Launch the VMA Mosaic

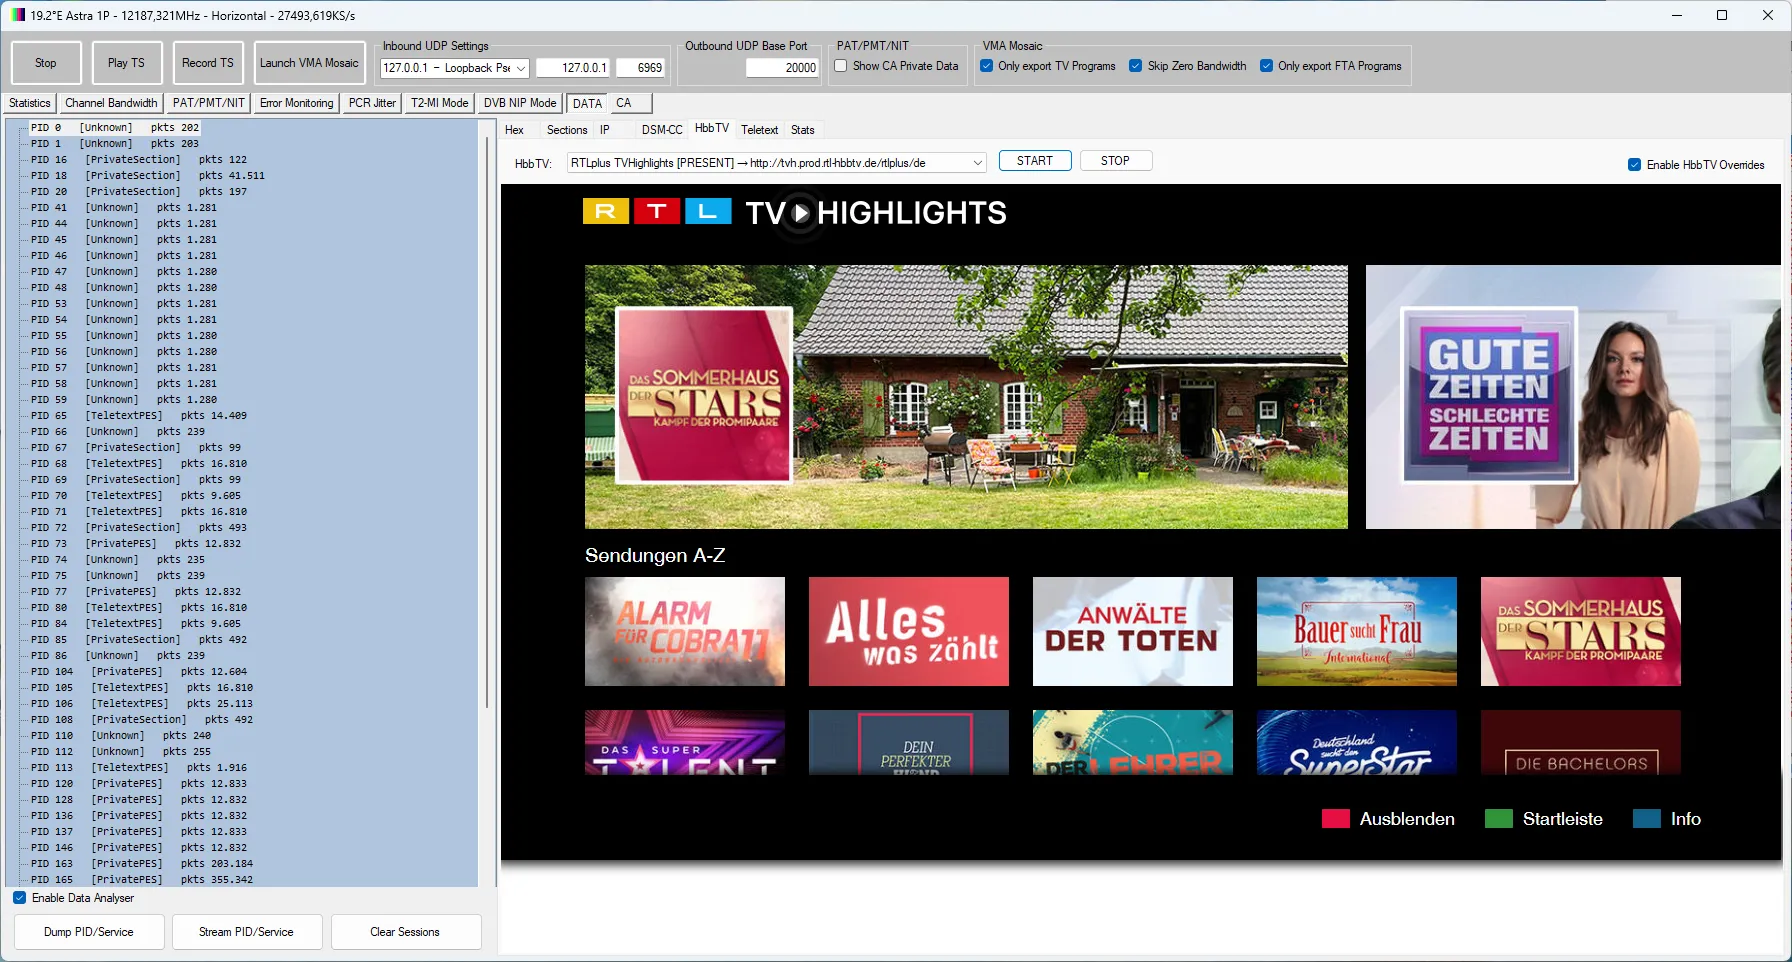click(309, 63)
